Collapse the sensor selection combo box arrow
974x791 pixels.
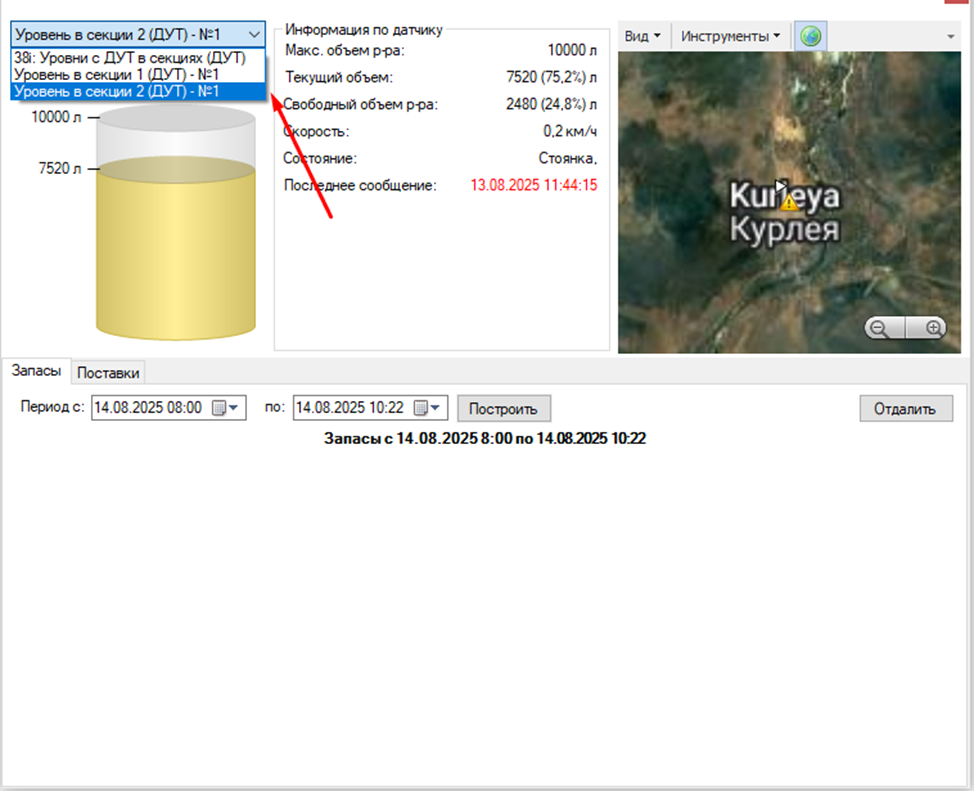click(x=253, y=33)
